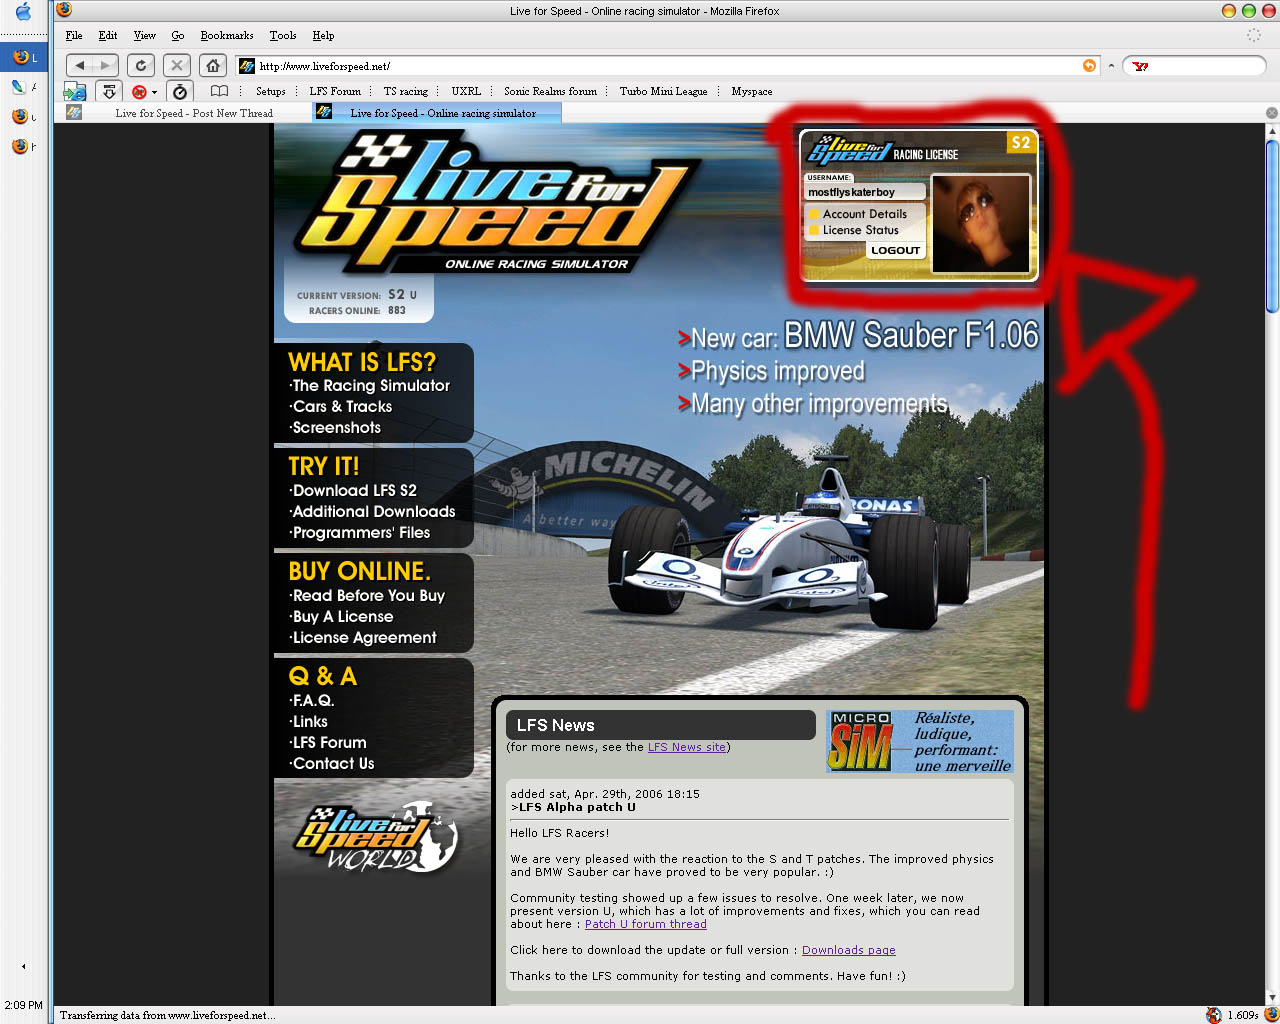Click the folder-with-arrow bookmark toolbar icon
The height and width of the screenshot is (1024, 1280).
pyautogui.click(x=75, y=92)
